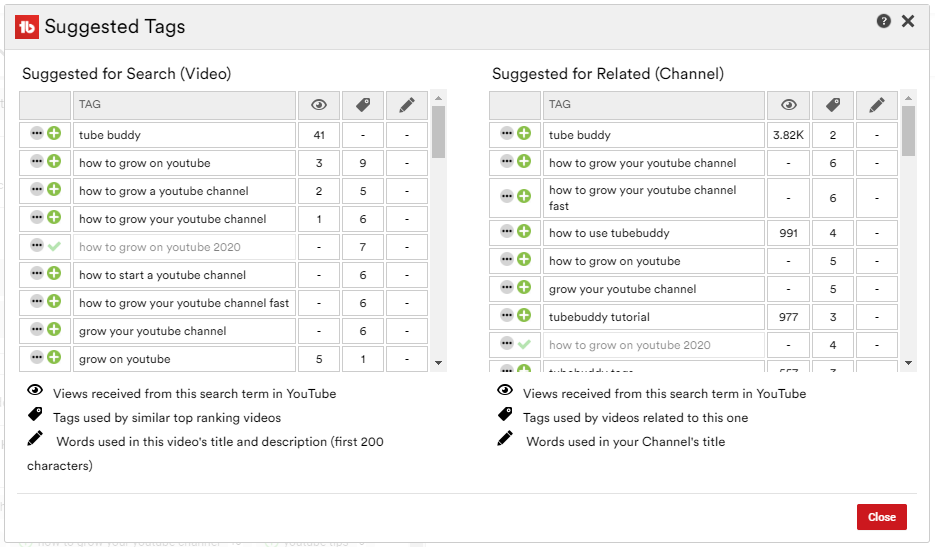Open options dots for Related 'tube buddy'
Screen dimensions: 935x547
[x=507, y=134]
